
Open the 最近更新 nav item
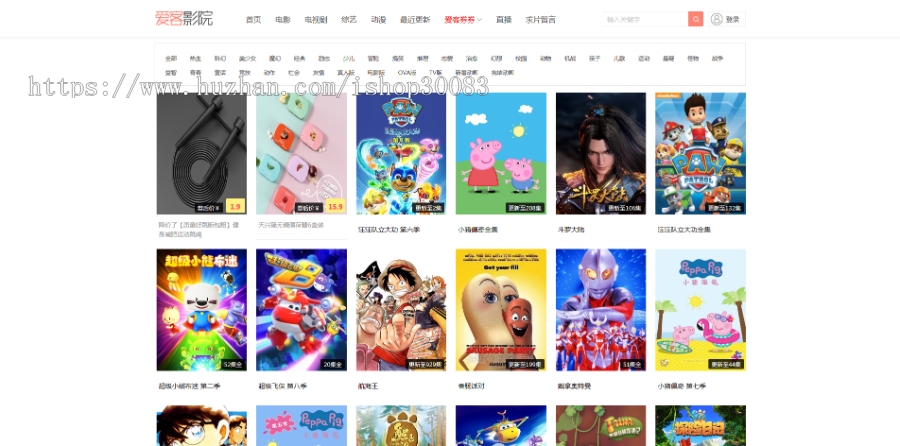pos(415,20)
